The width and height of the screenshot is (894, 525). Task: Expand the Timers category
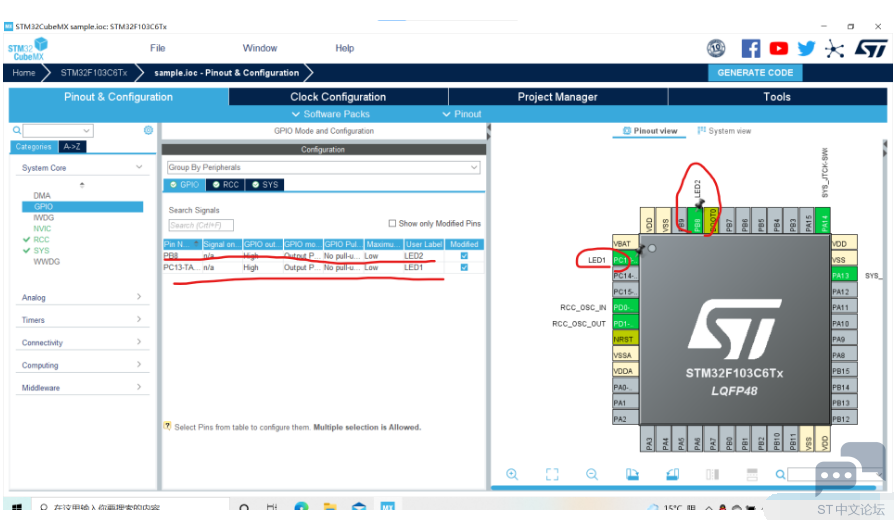139,319
